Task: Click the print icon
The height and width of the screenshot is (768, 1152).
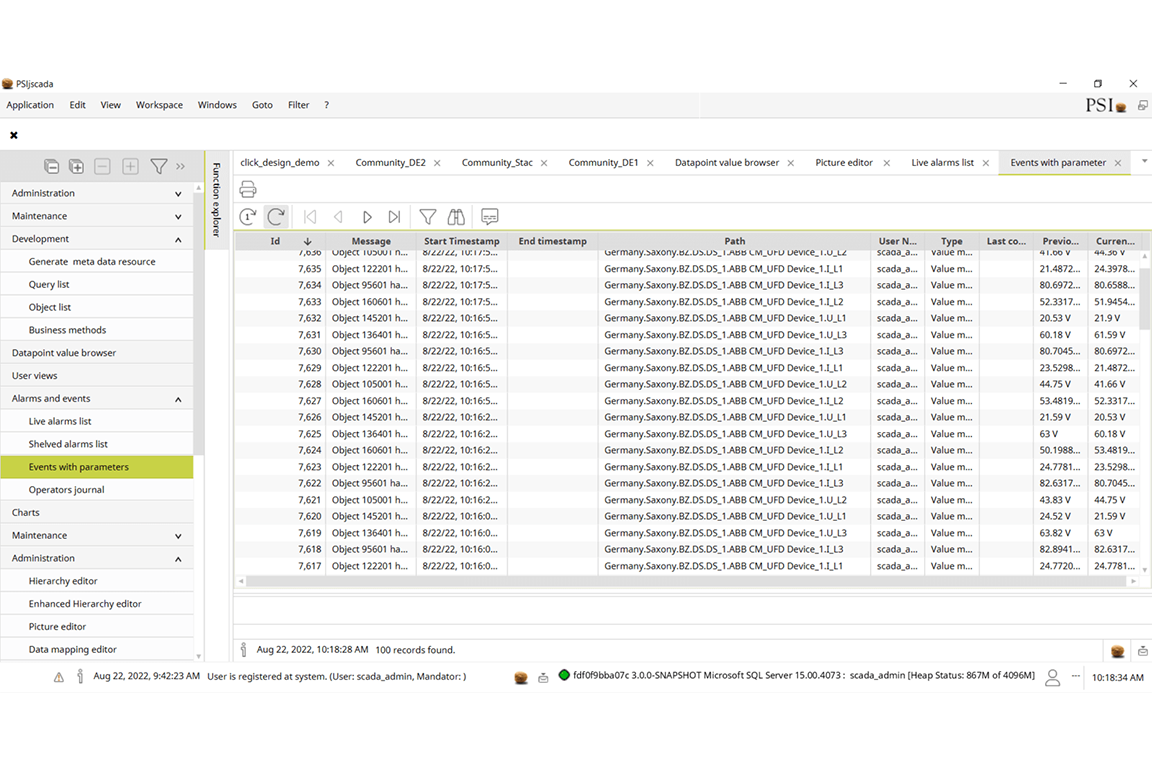Action: click(248, 189)
